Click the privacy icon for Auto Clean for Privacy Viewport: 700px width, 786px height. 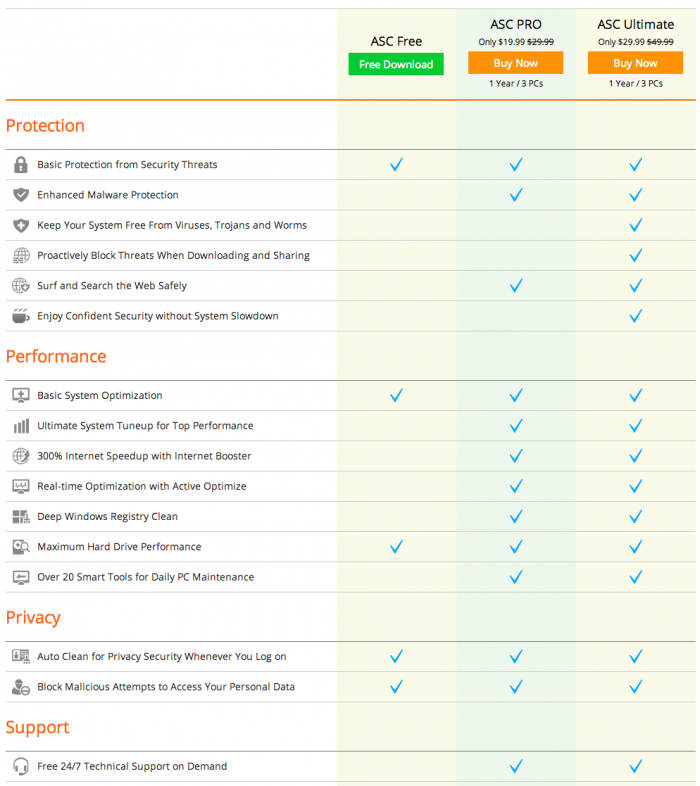(x=21, y=656)
